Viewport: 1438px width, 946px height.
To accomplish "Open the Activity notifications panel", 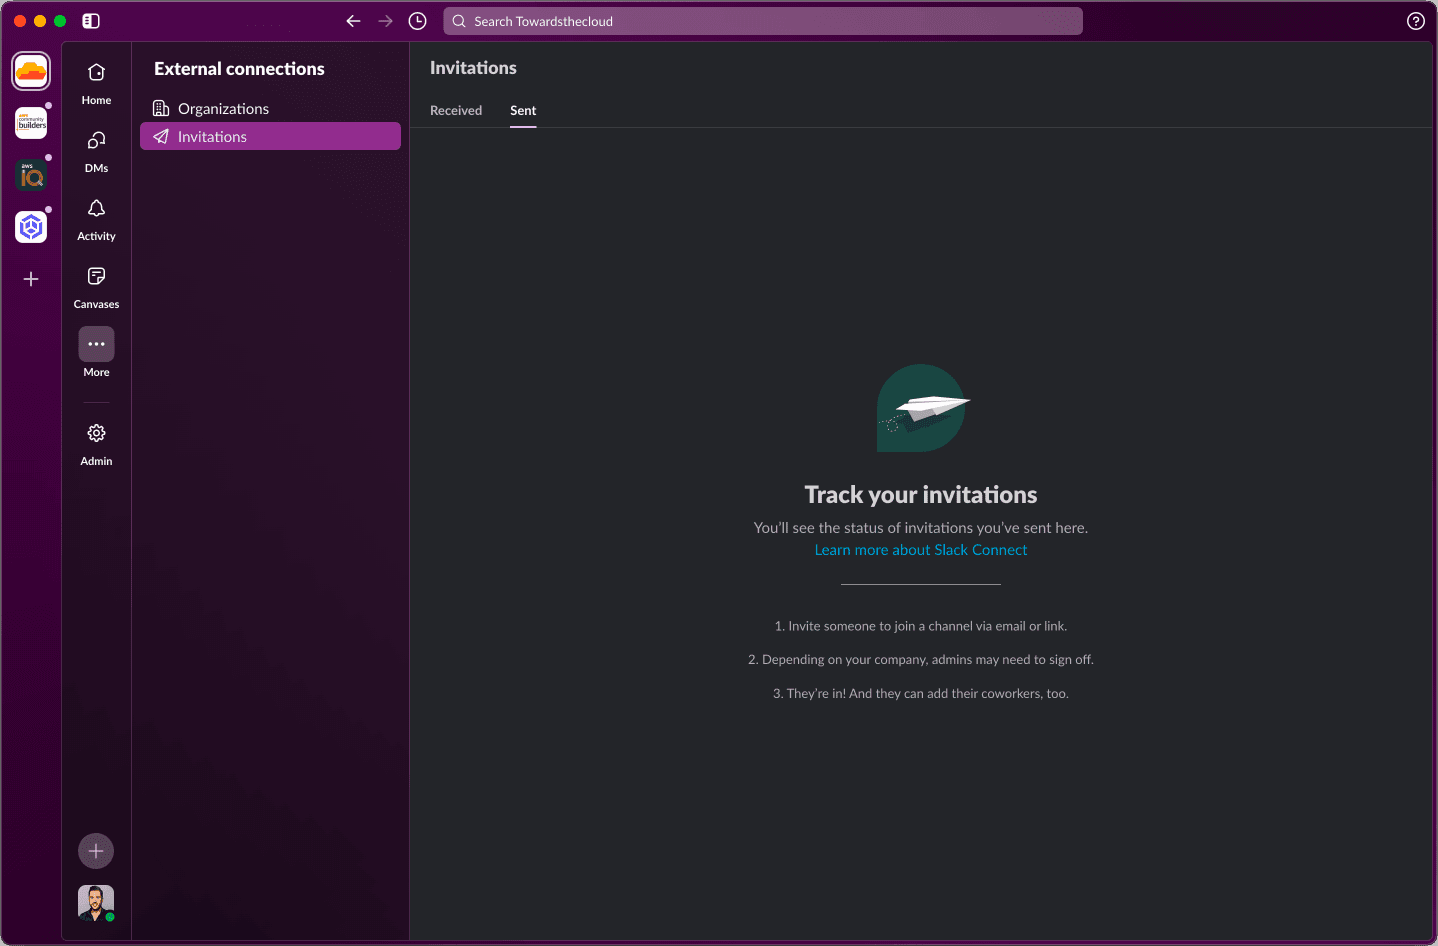I will click(x=96, y=216).
